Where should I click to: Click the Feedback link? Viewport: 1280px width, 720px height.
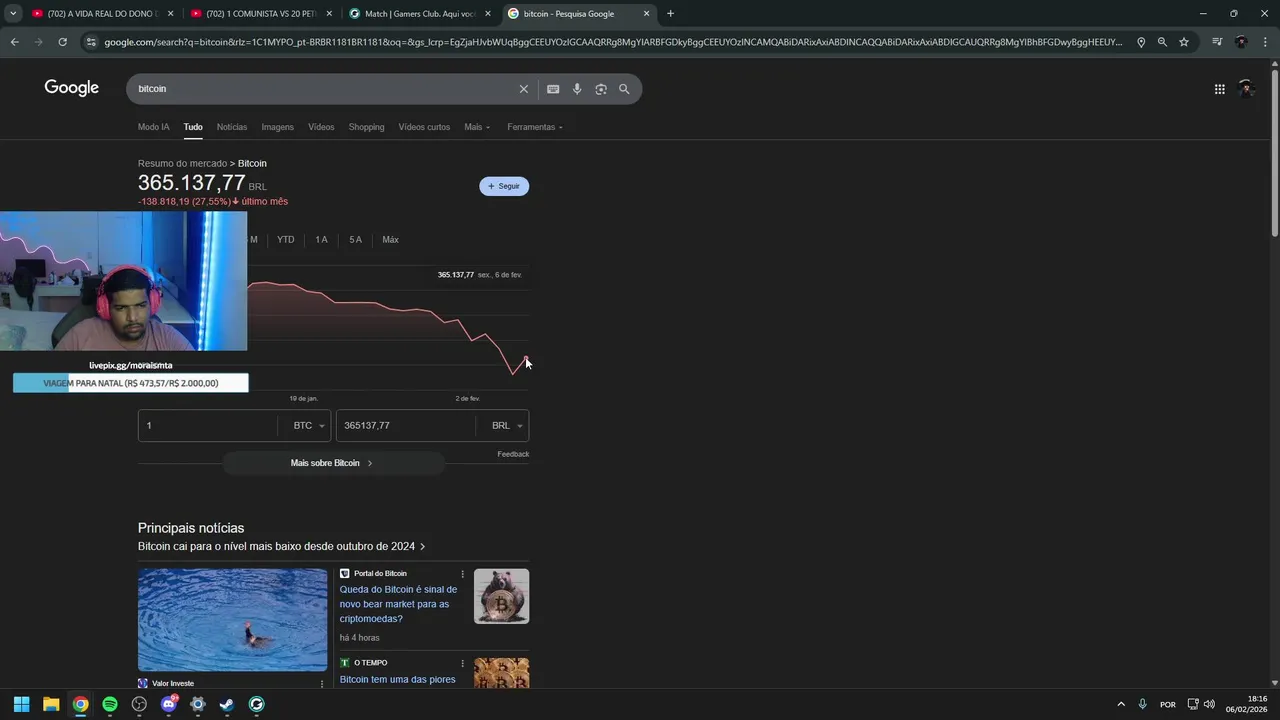point(513,454)
